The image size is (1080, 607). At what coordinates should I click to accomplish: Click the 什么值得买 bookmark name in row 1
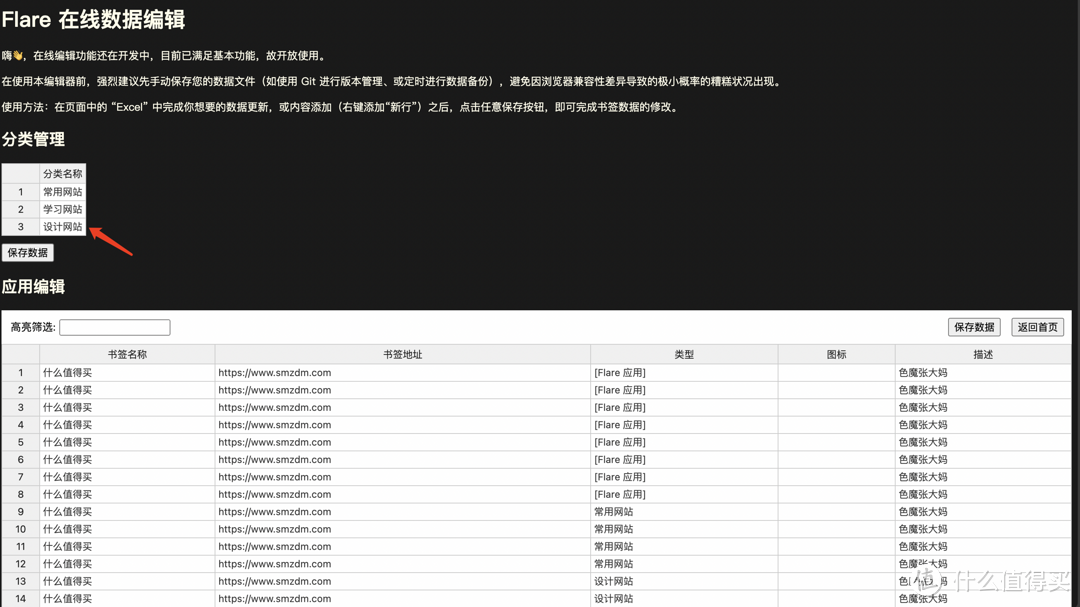[66, 372]
